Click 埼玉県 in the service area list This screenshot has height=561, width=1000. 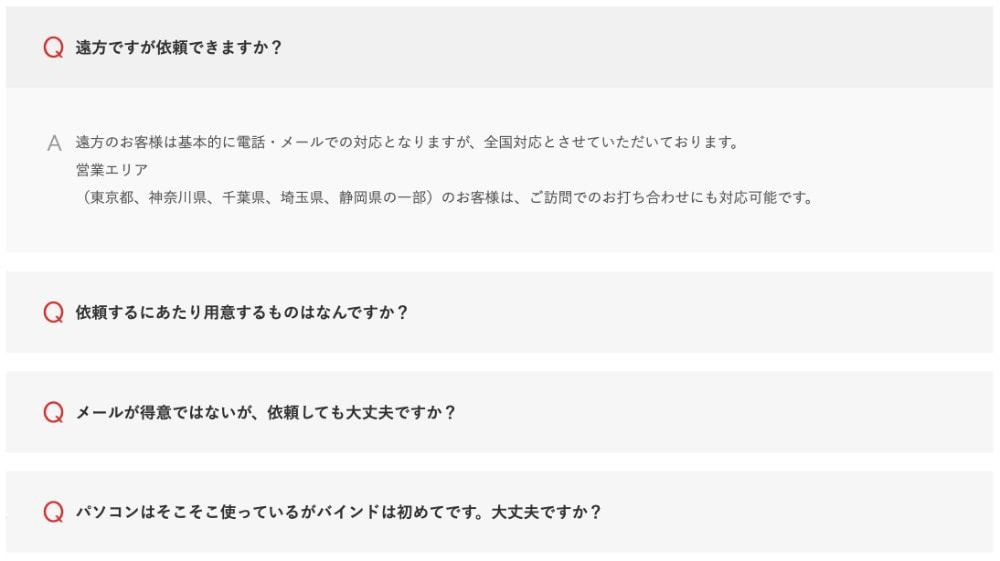(302, 198)
